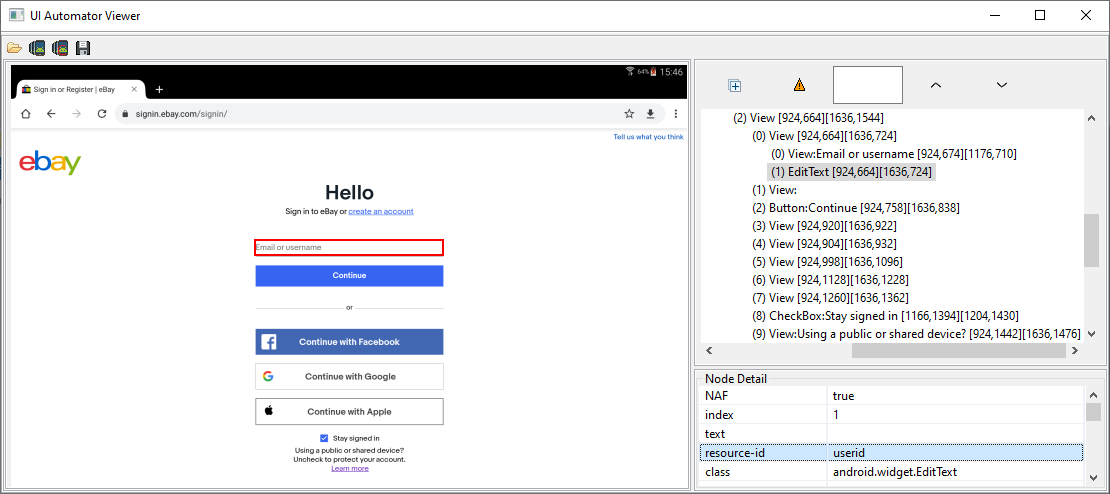Click the browser home icon in the screenshot

(26, 114)
